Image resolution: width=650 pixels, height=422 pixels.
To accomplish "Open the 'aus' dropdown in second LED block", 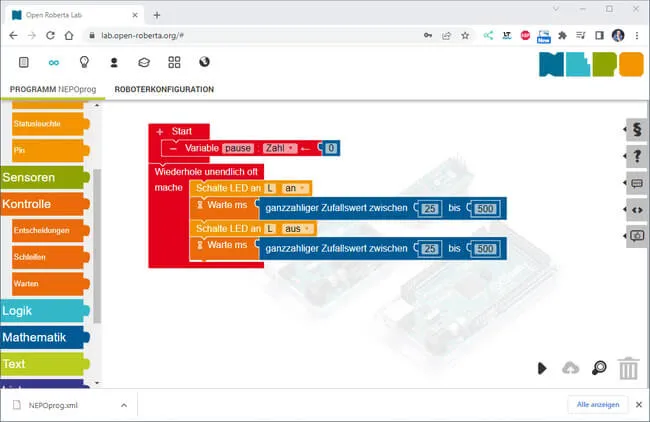I will 296,228.
